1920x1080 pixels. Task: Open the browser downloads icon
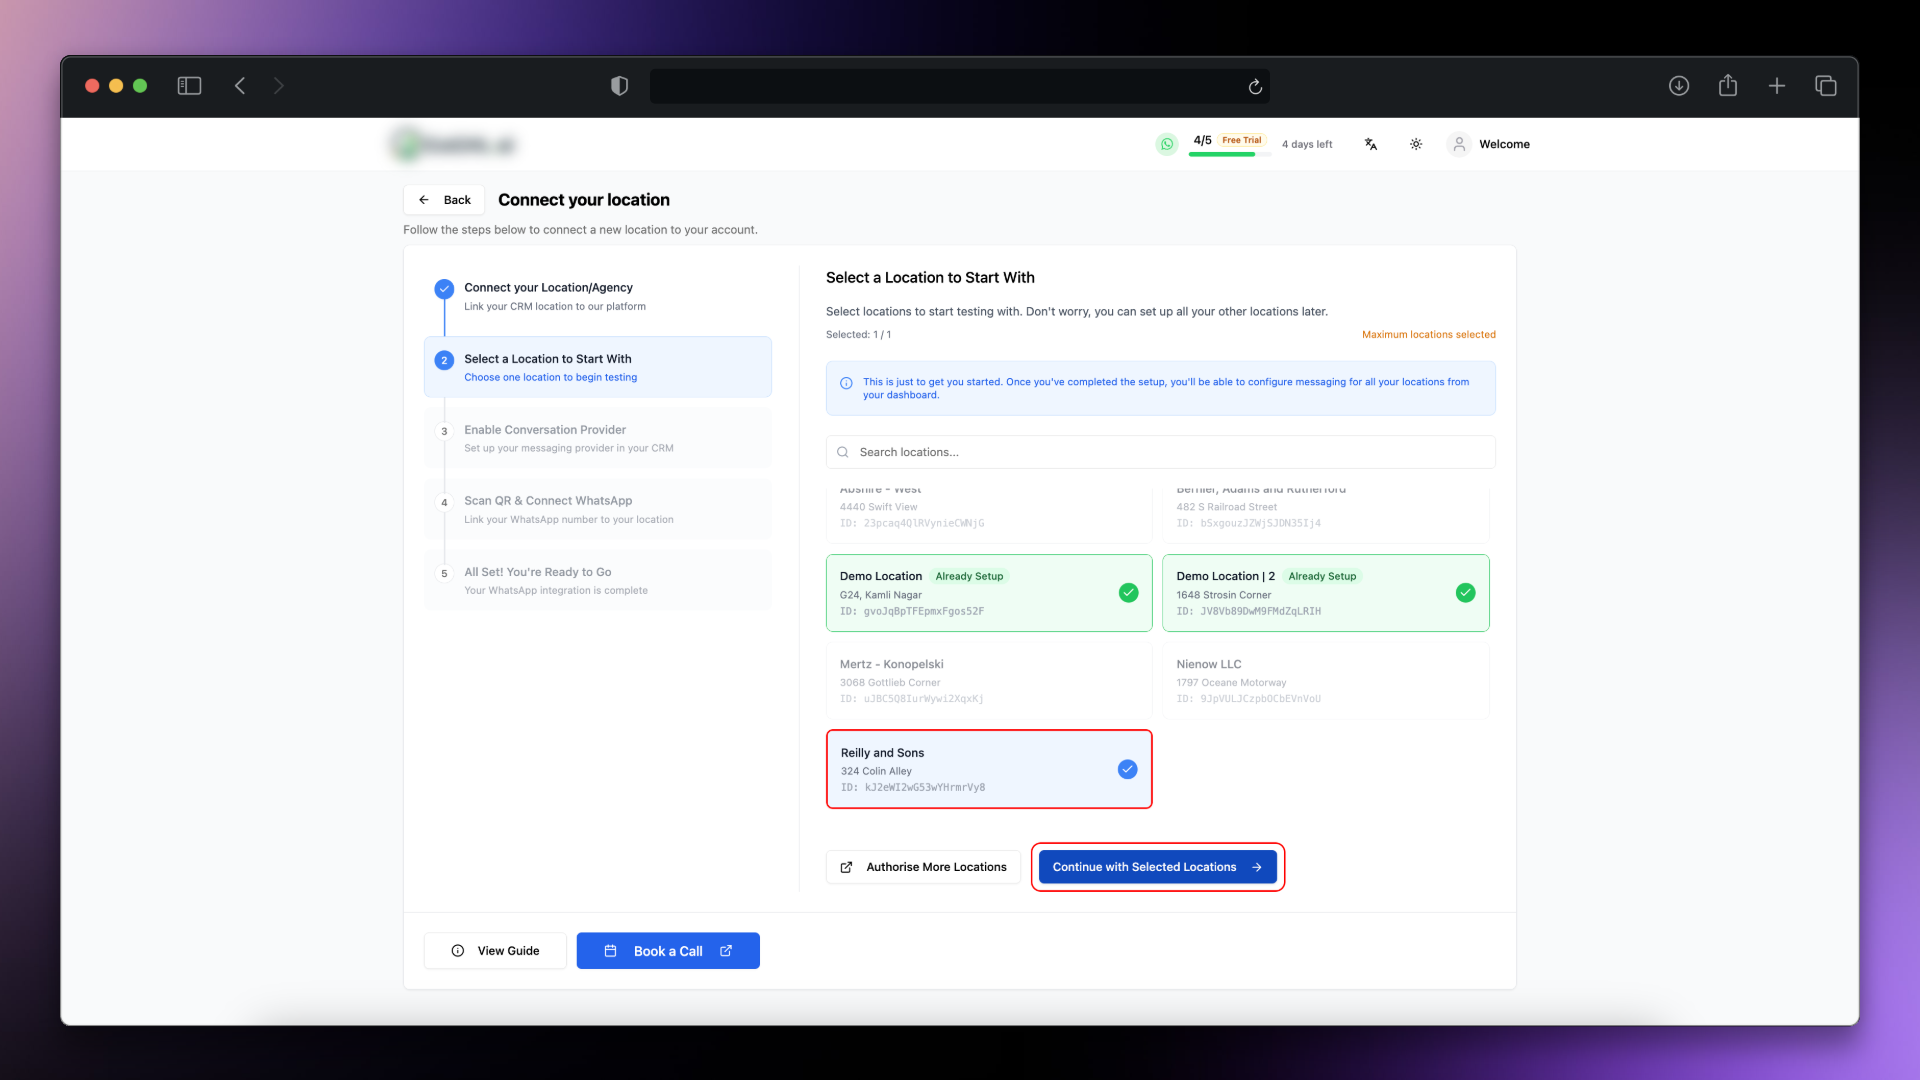[1679, 86]
